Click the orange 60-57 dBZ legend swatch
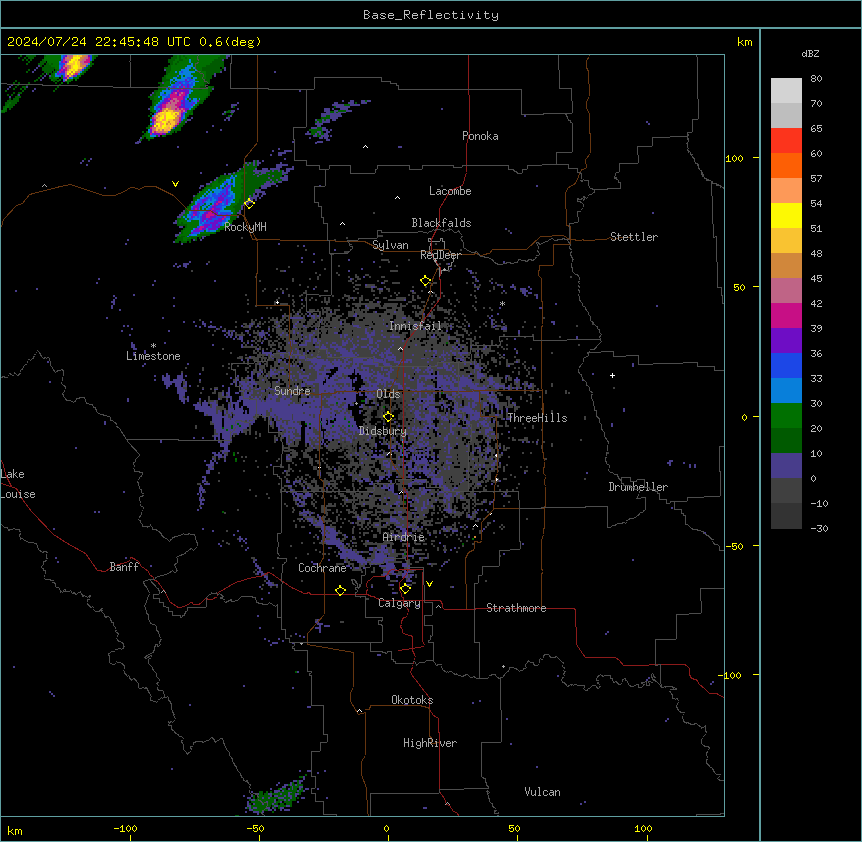 pos(786,165)
